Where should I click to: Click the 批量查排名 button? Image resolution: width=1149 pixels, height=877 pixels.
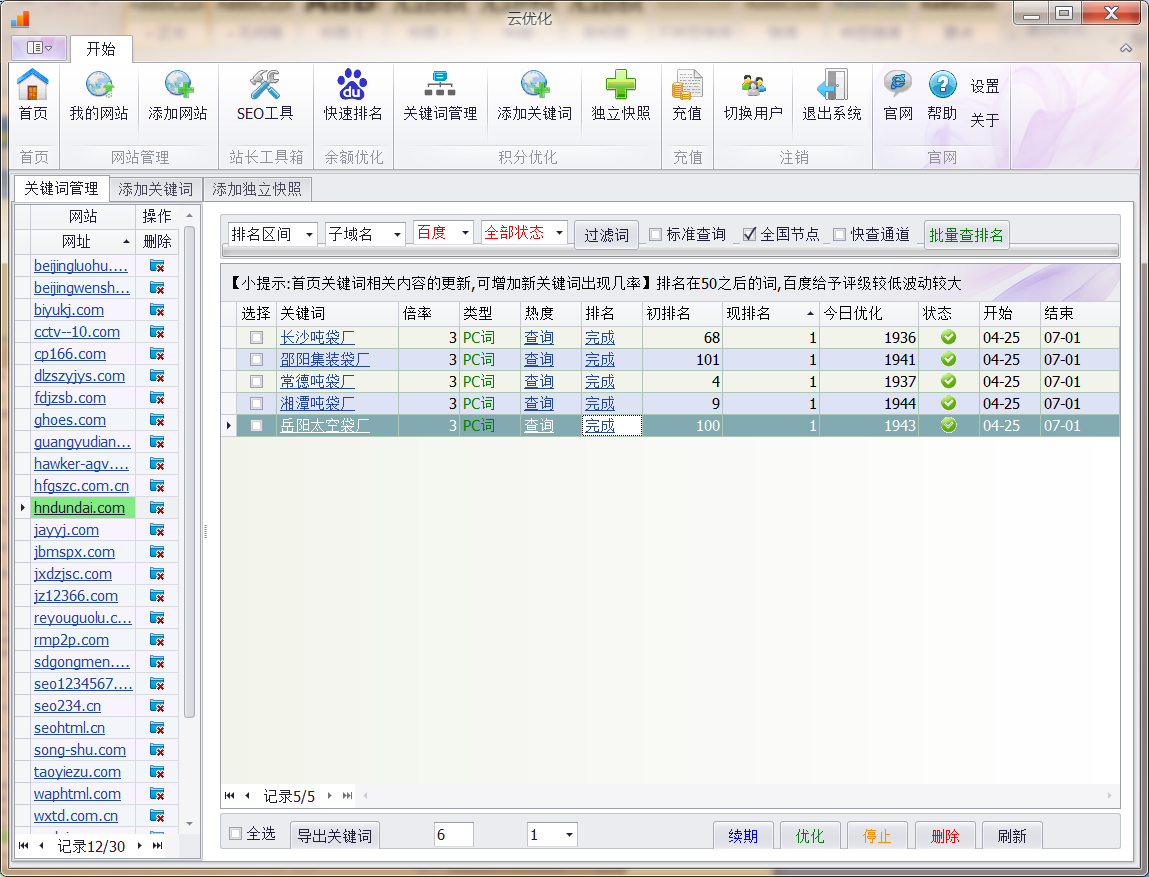point(966,233)
